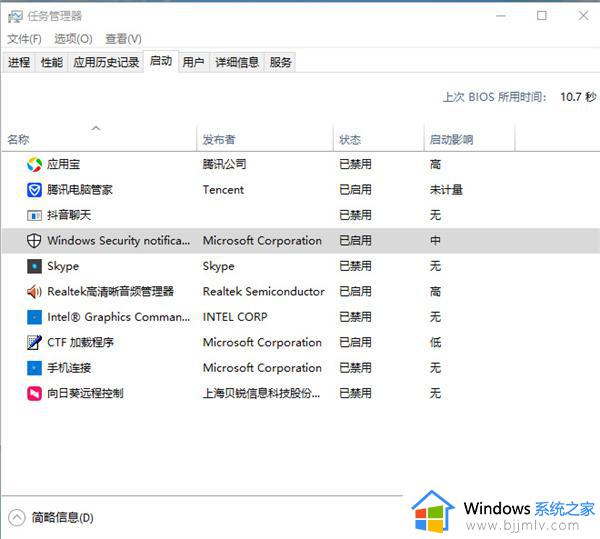Open the 查看(V) menu

coord(123,39)
